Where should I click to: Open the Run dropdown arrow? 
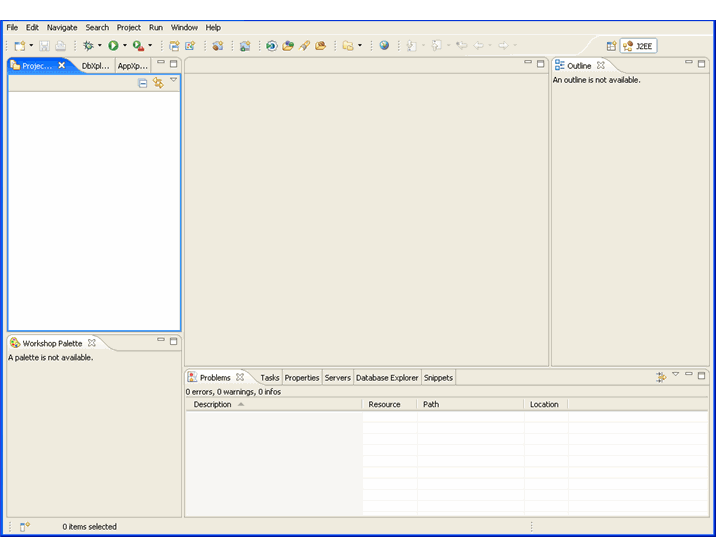125,46
